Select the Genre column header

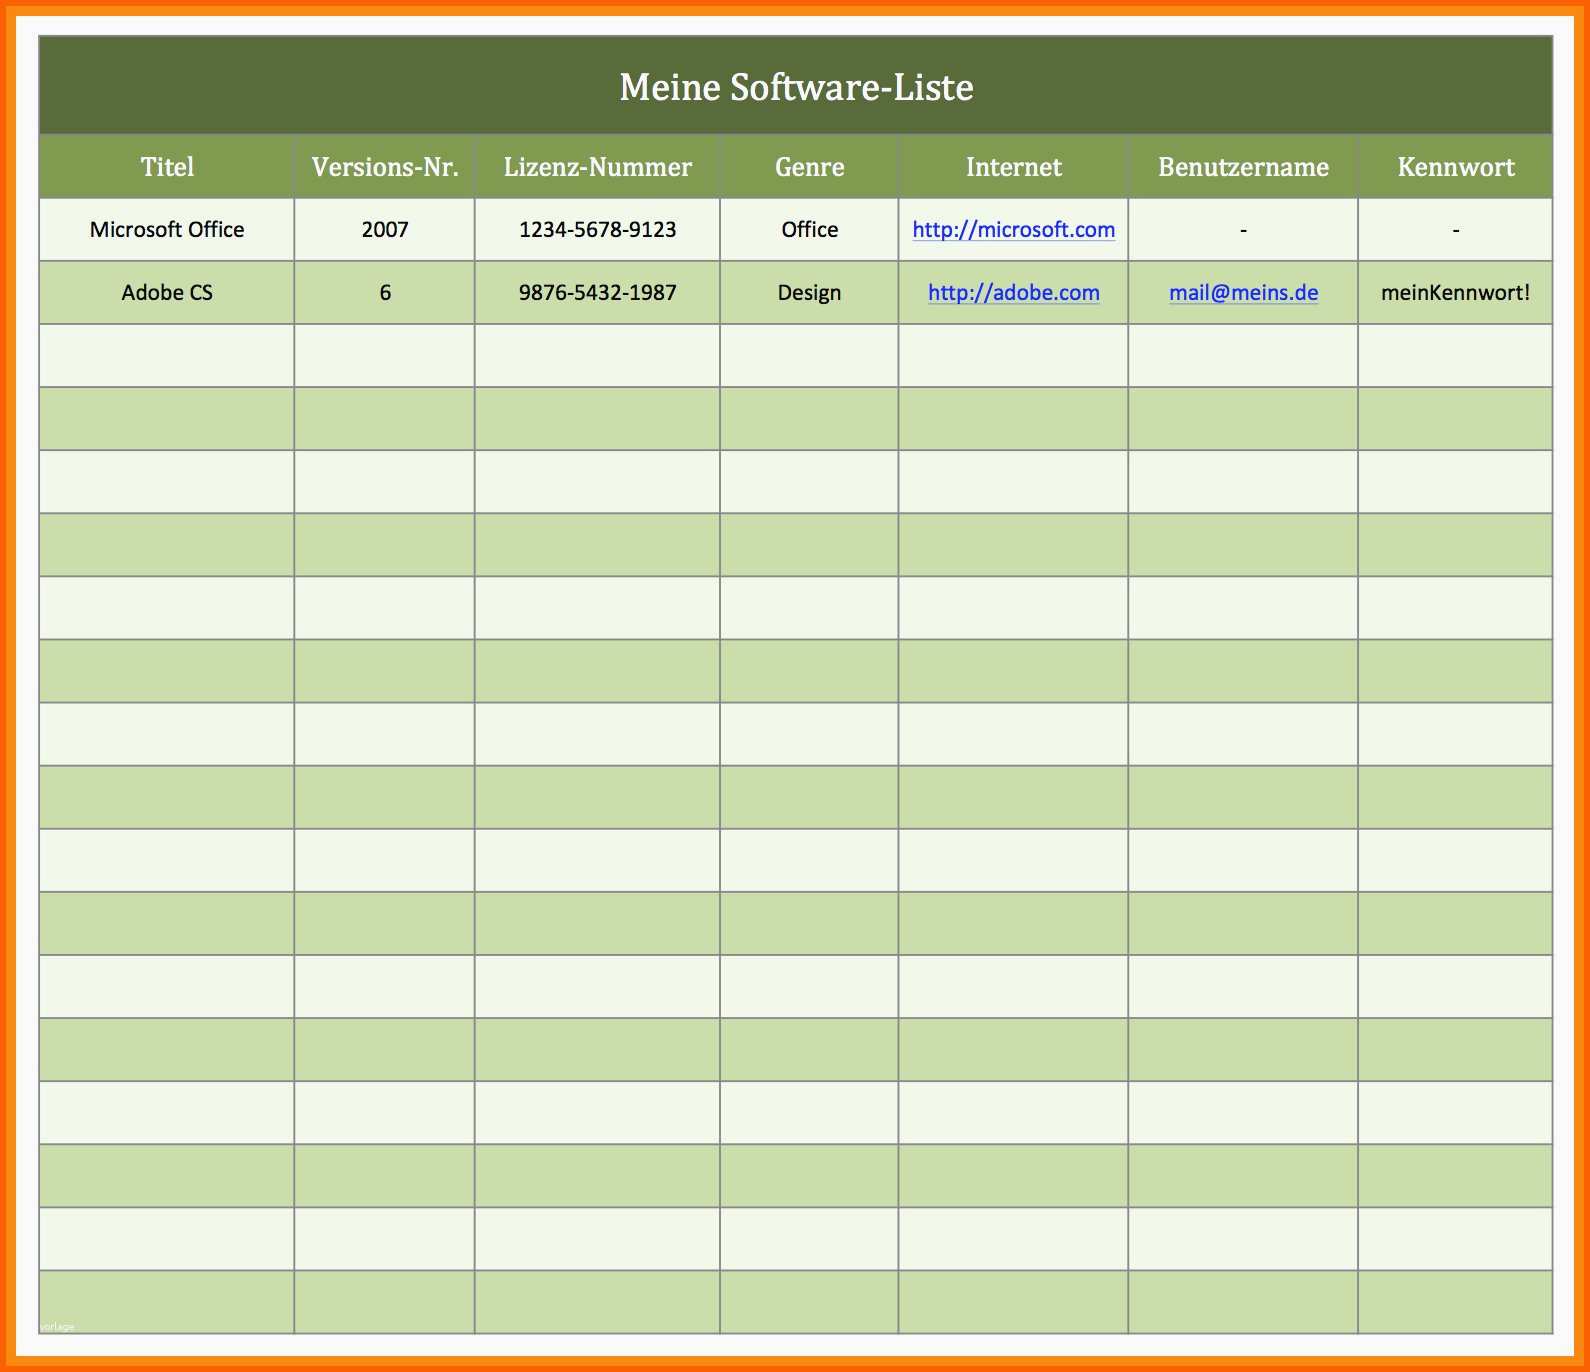tap(809, 167)
